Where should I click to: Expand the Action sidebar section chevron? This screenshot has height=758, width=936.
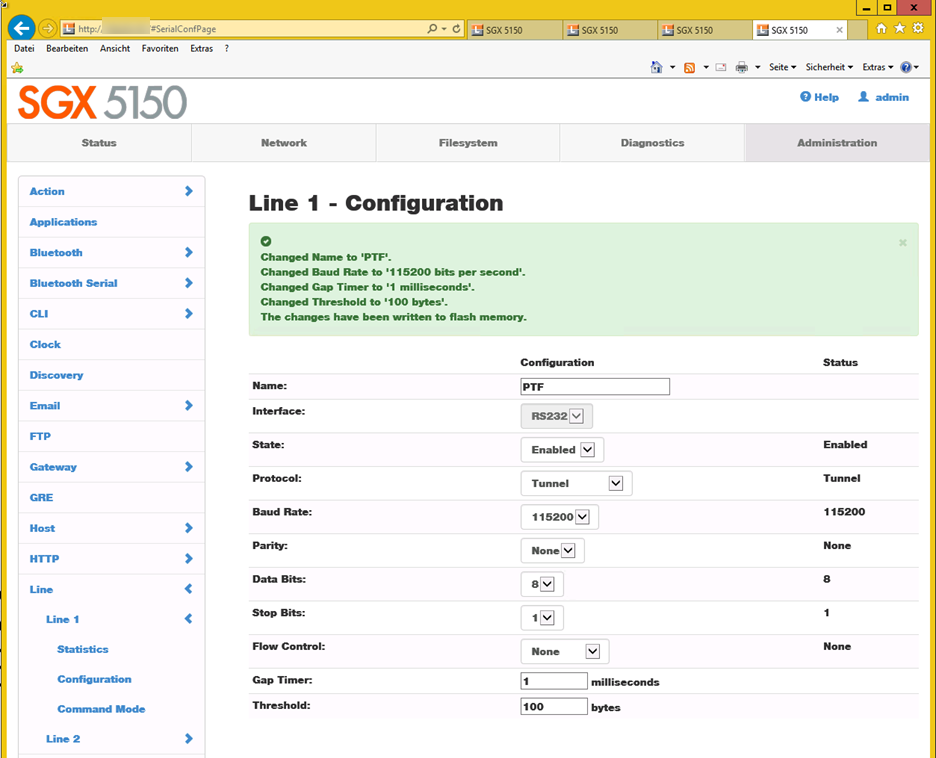coord(189,191)
